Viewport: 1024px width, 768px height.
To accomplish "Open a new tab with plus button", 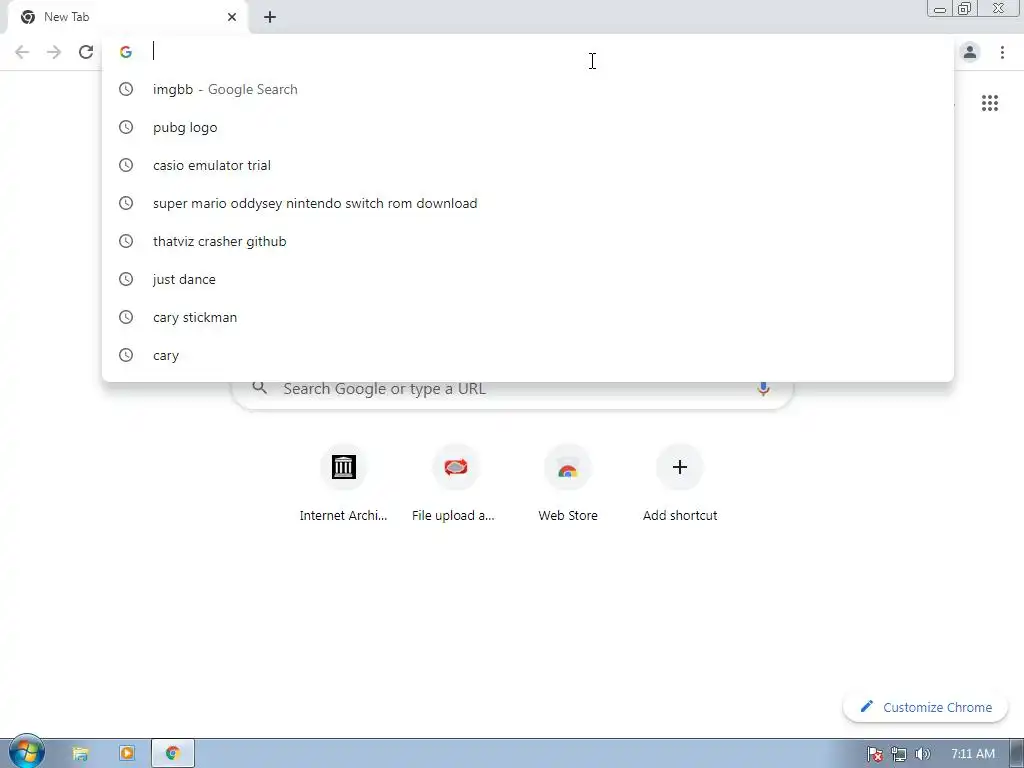I will (270, 17).
